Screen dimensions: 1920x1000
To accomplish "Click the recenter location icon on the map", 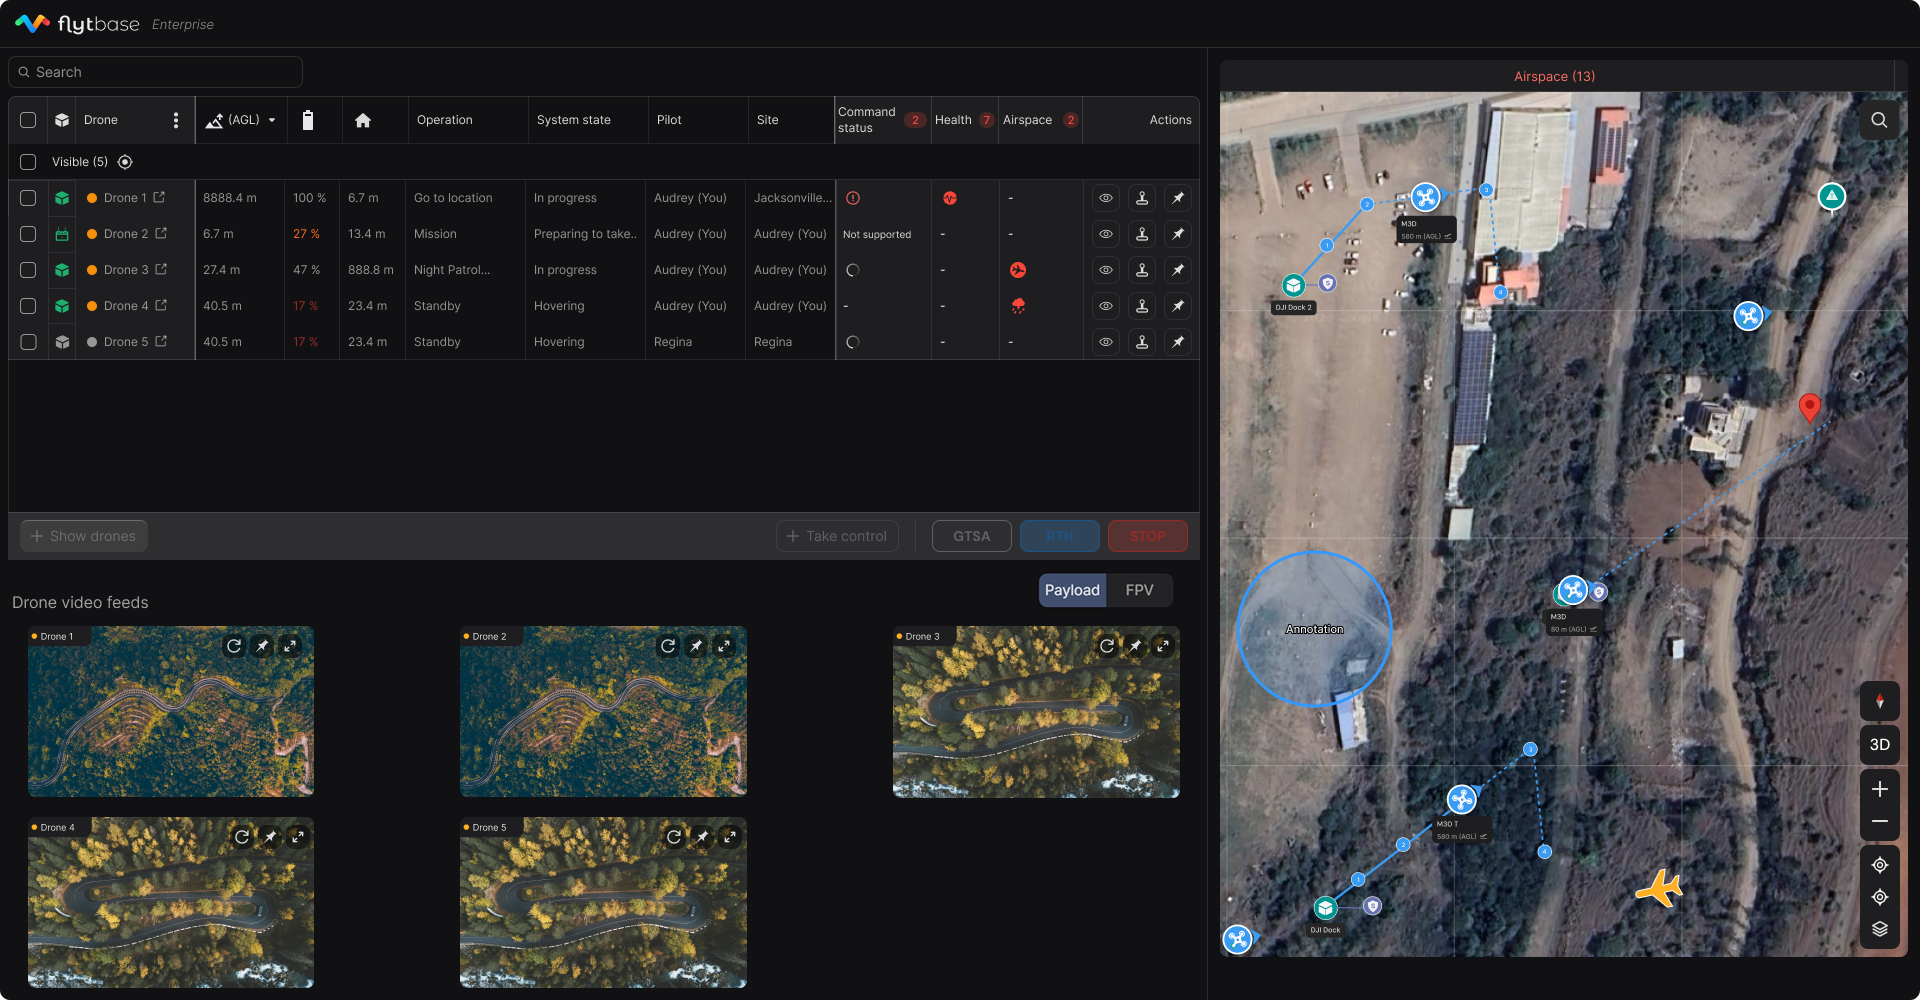I will coord(1880,865).
